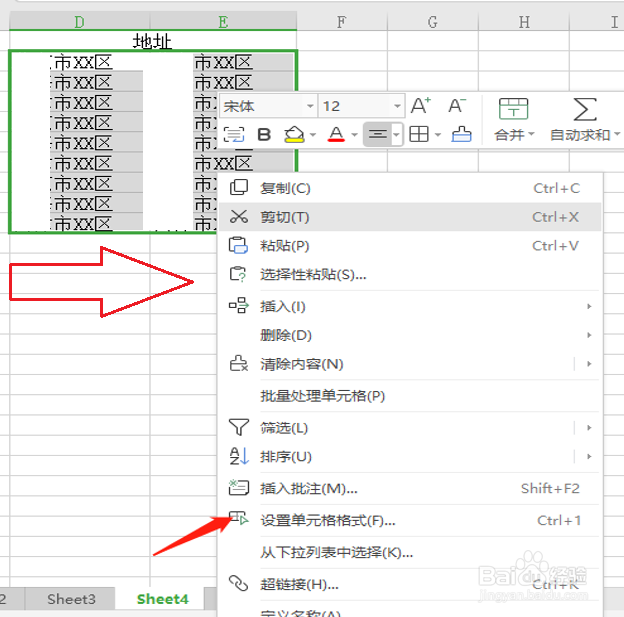
Task: Click the filter funnel icon
Action: pos(239,427)
